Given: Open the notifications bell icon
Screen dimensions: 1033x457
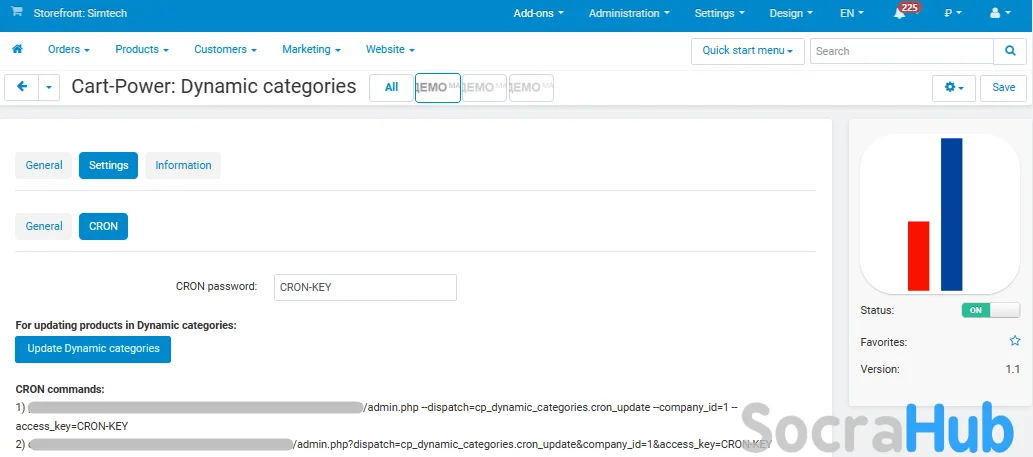Looking at the screenshot, I should pos(899,14).
